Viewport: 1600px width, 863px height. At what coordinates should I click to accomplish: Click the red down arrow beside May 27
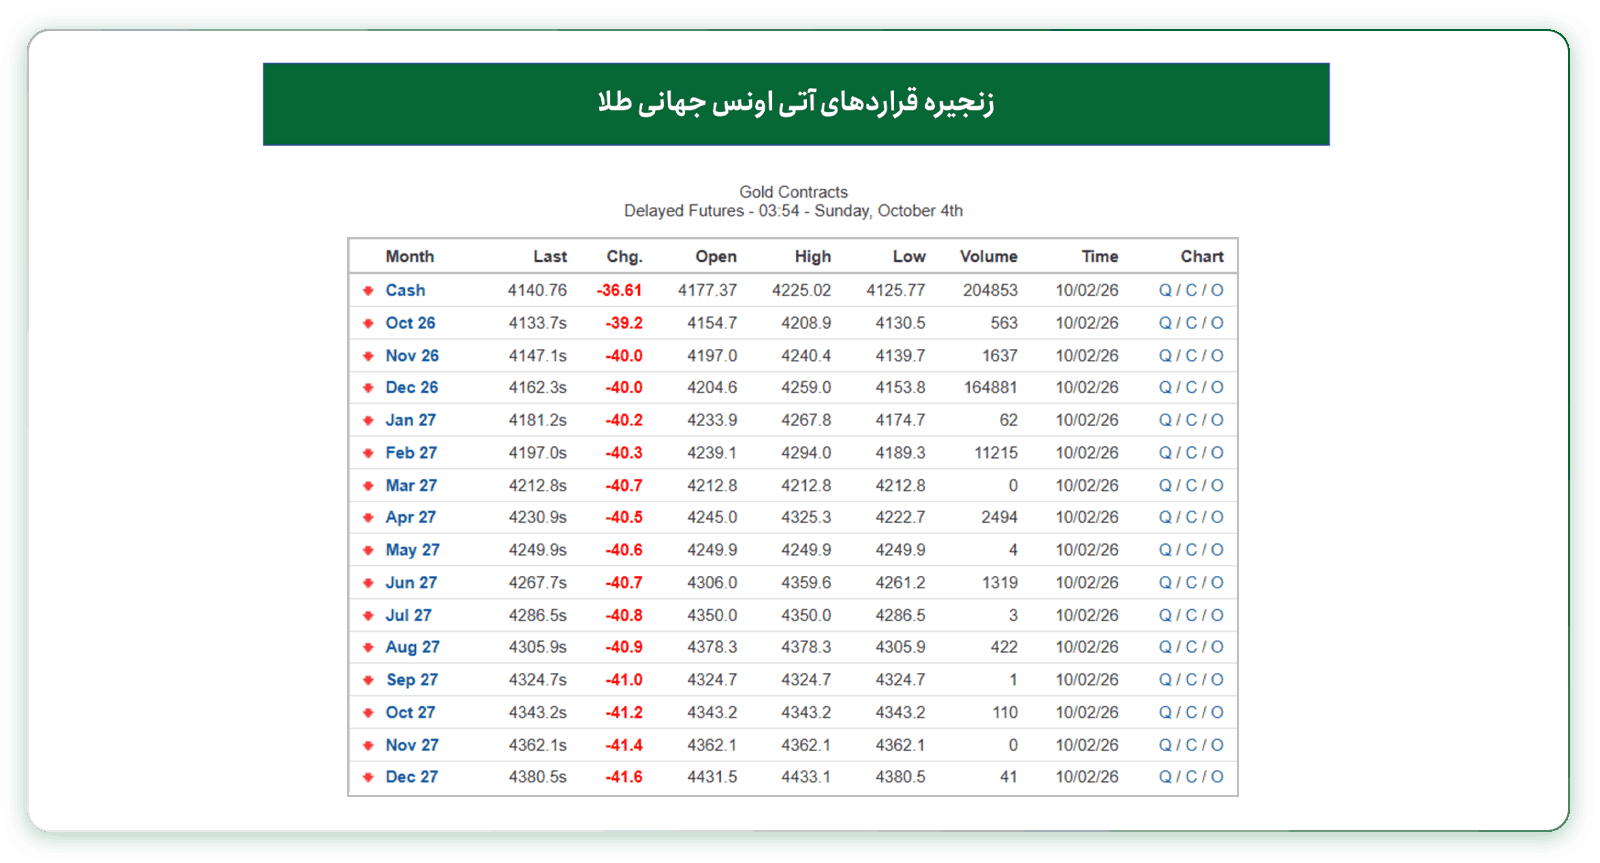tap(368, 551)
